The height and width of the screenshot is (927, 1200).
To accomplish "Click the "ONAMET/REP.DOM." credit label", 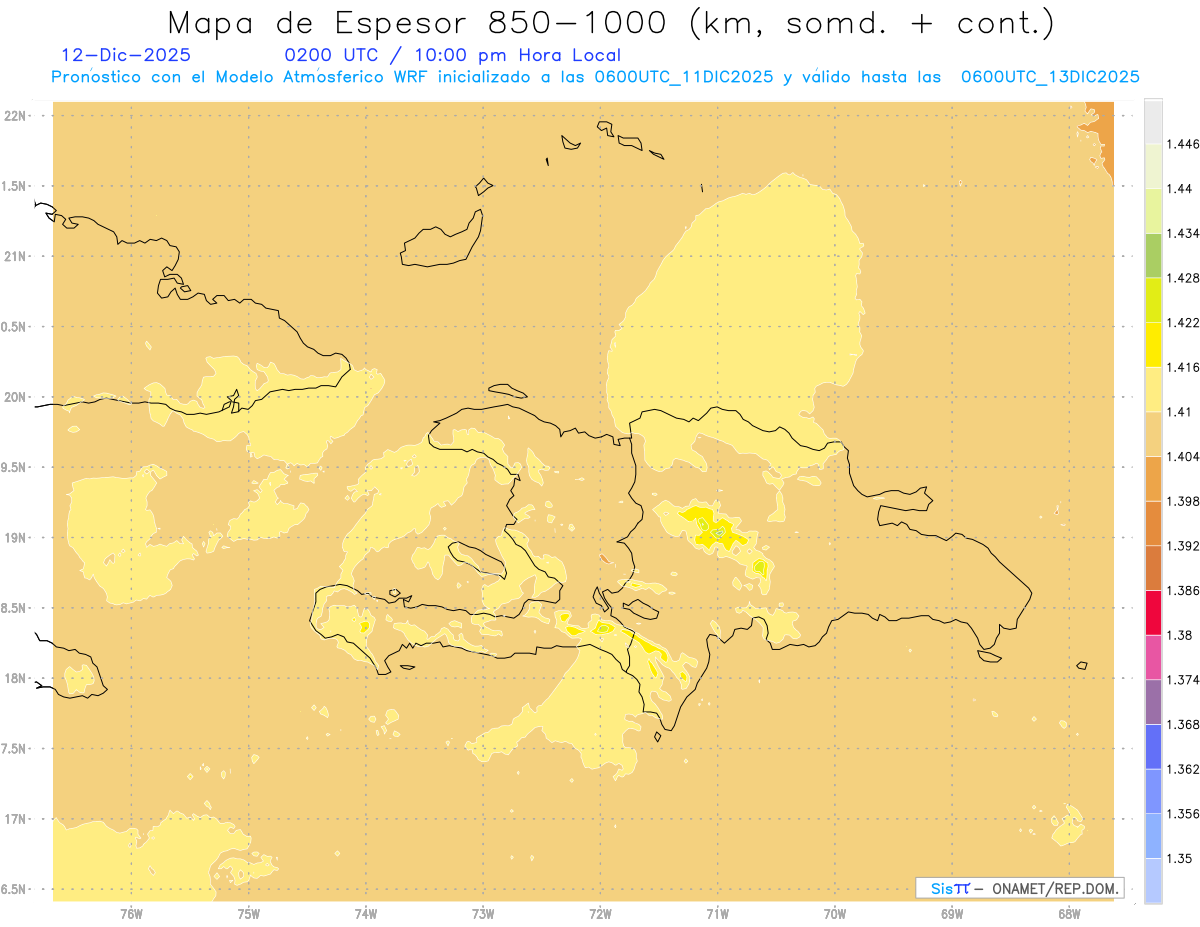I will point(1056,888).
